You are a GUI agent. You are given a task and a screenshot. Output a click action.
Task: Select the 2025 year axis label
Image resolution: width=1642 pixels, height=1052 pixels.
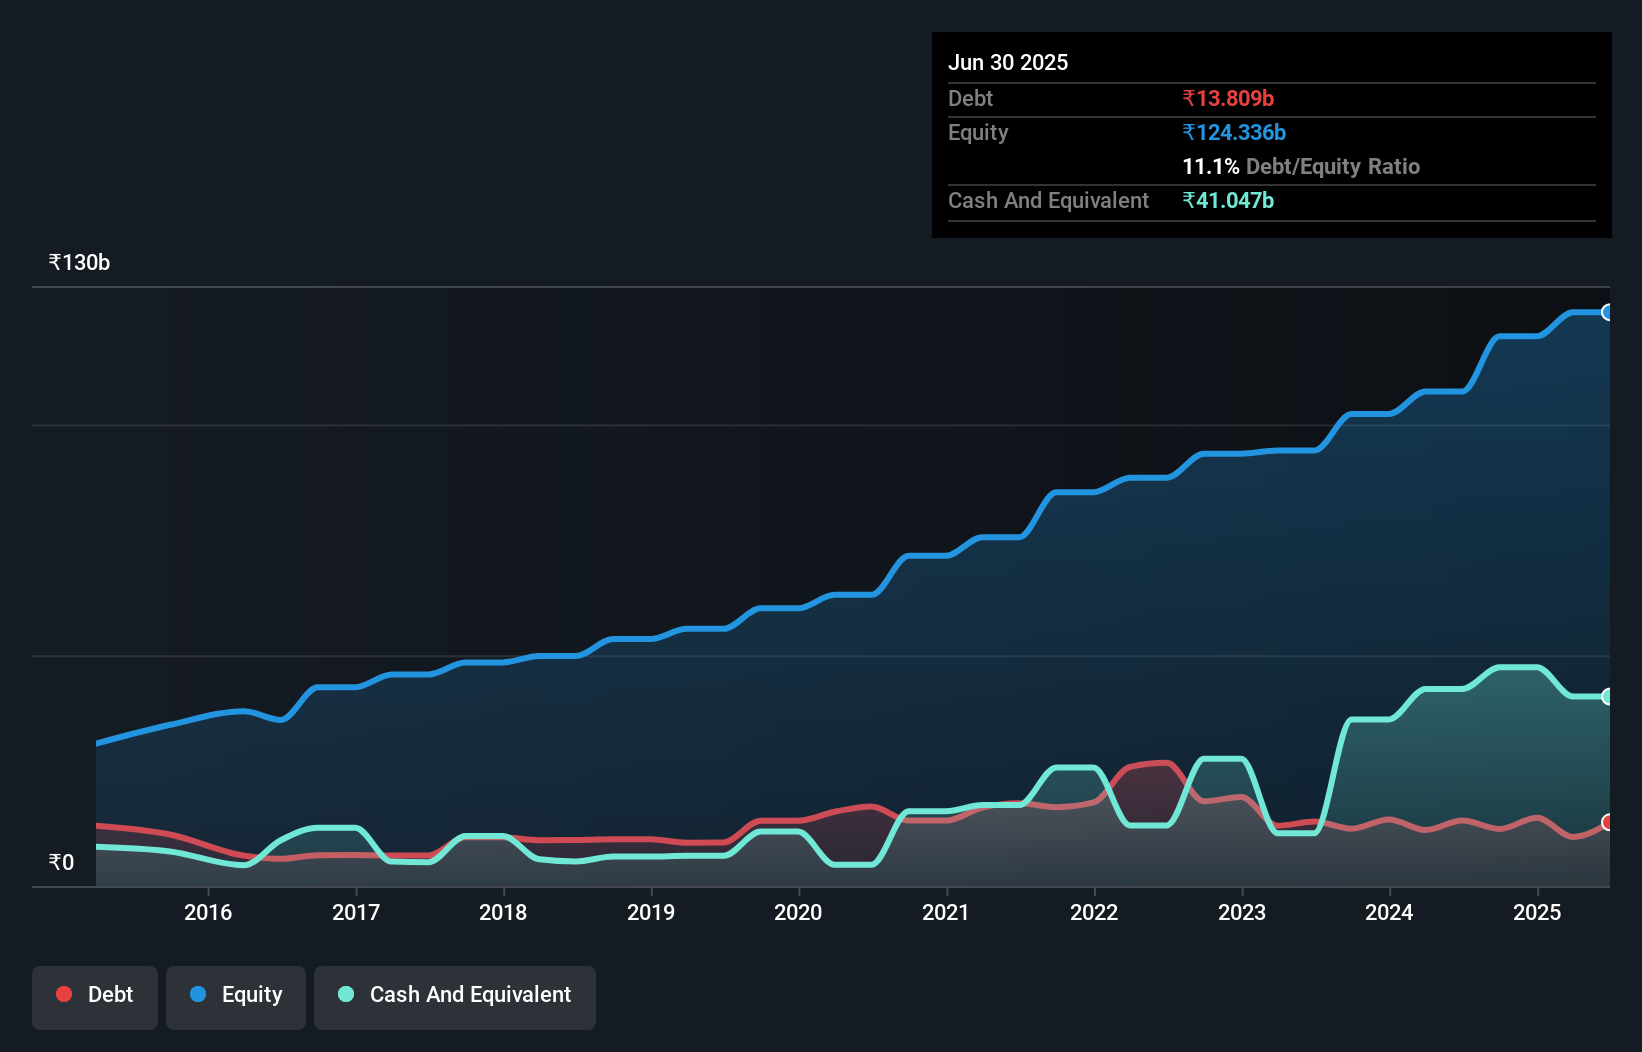coord(1537,912)
